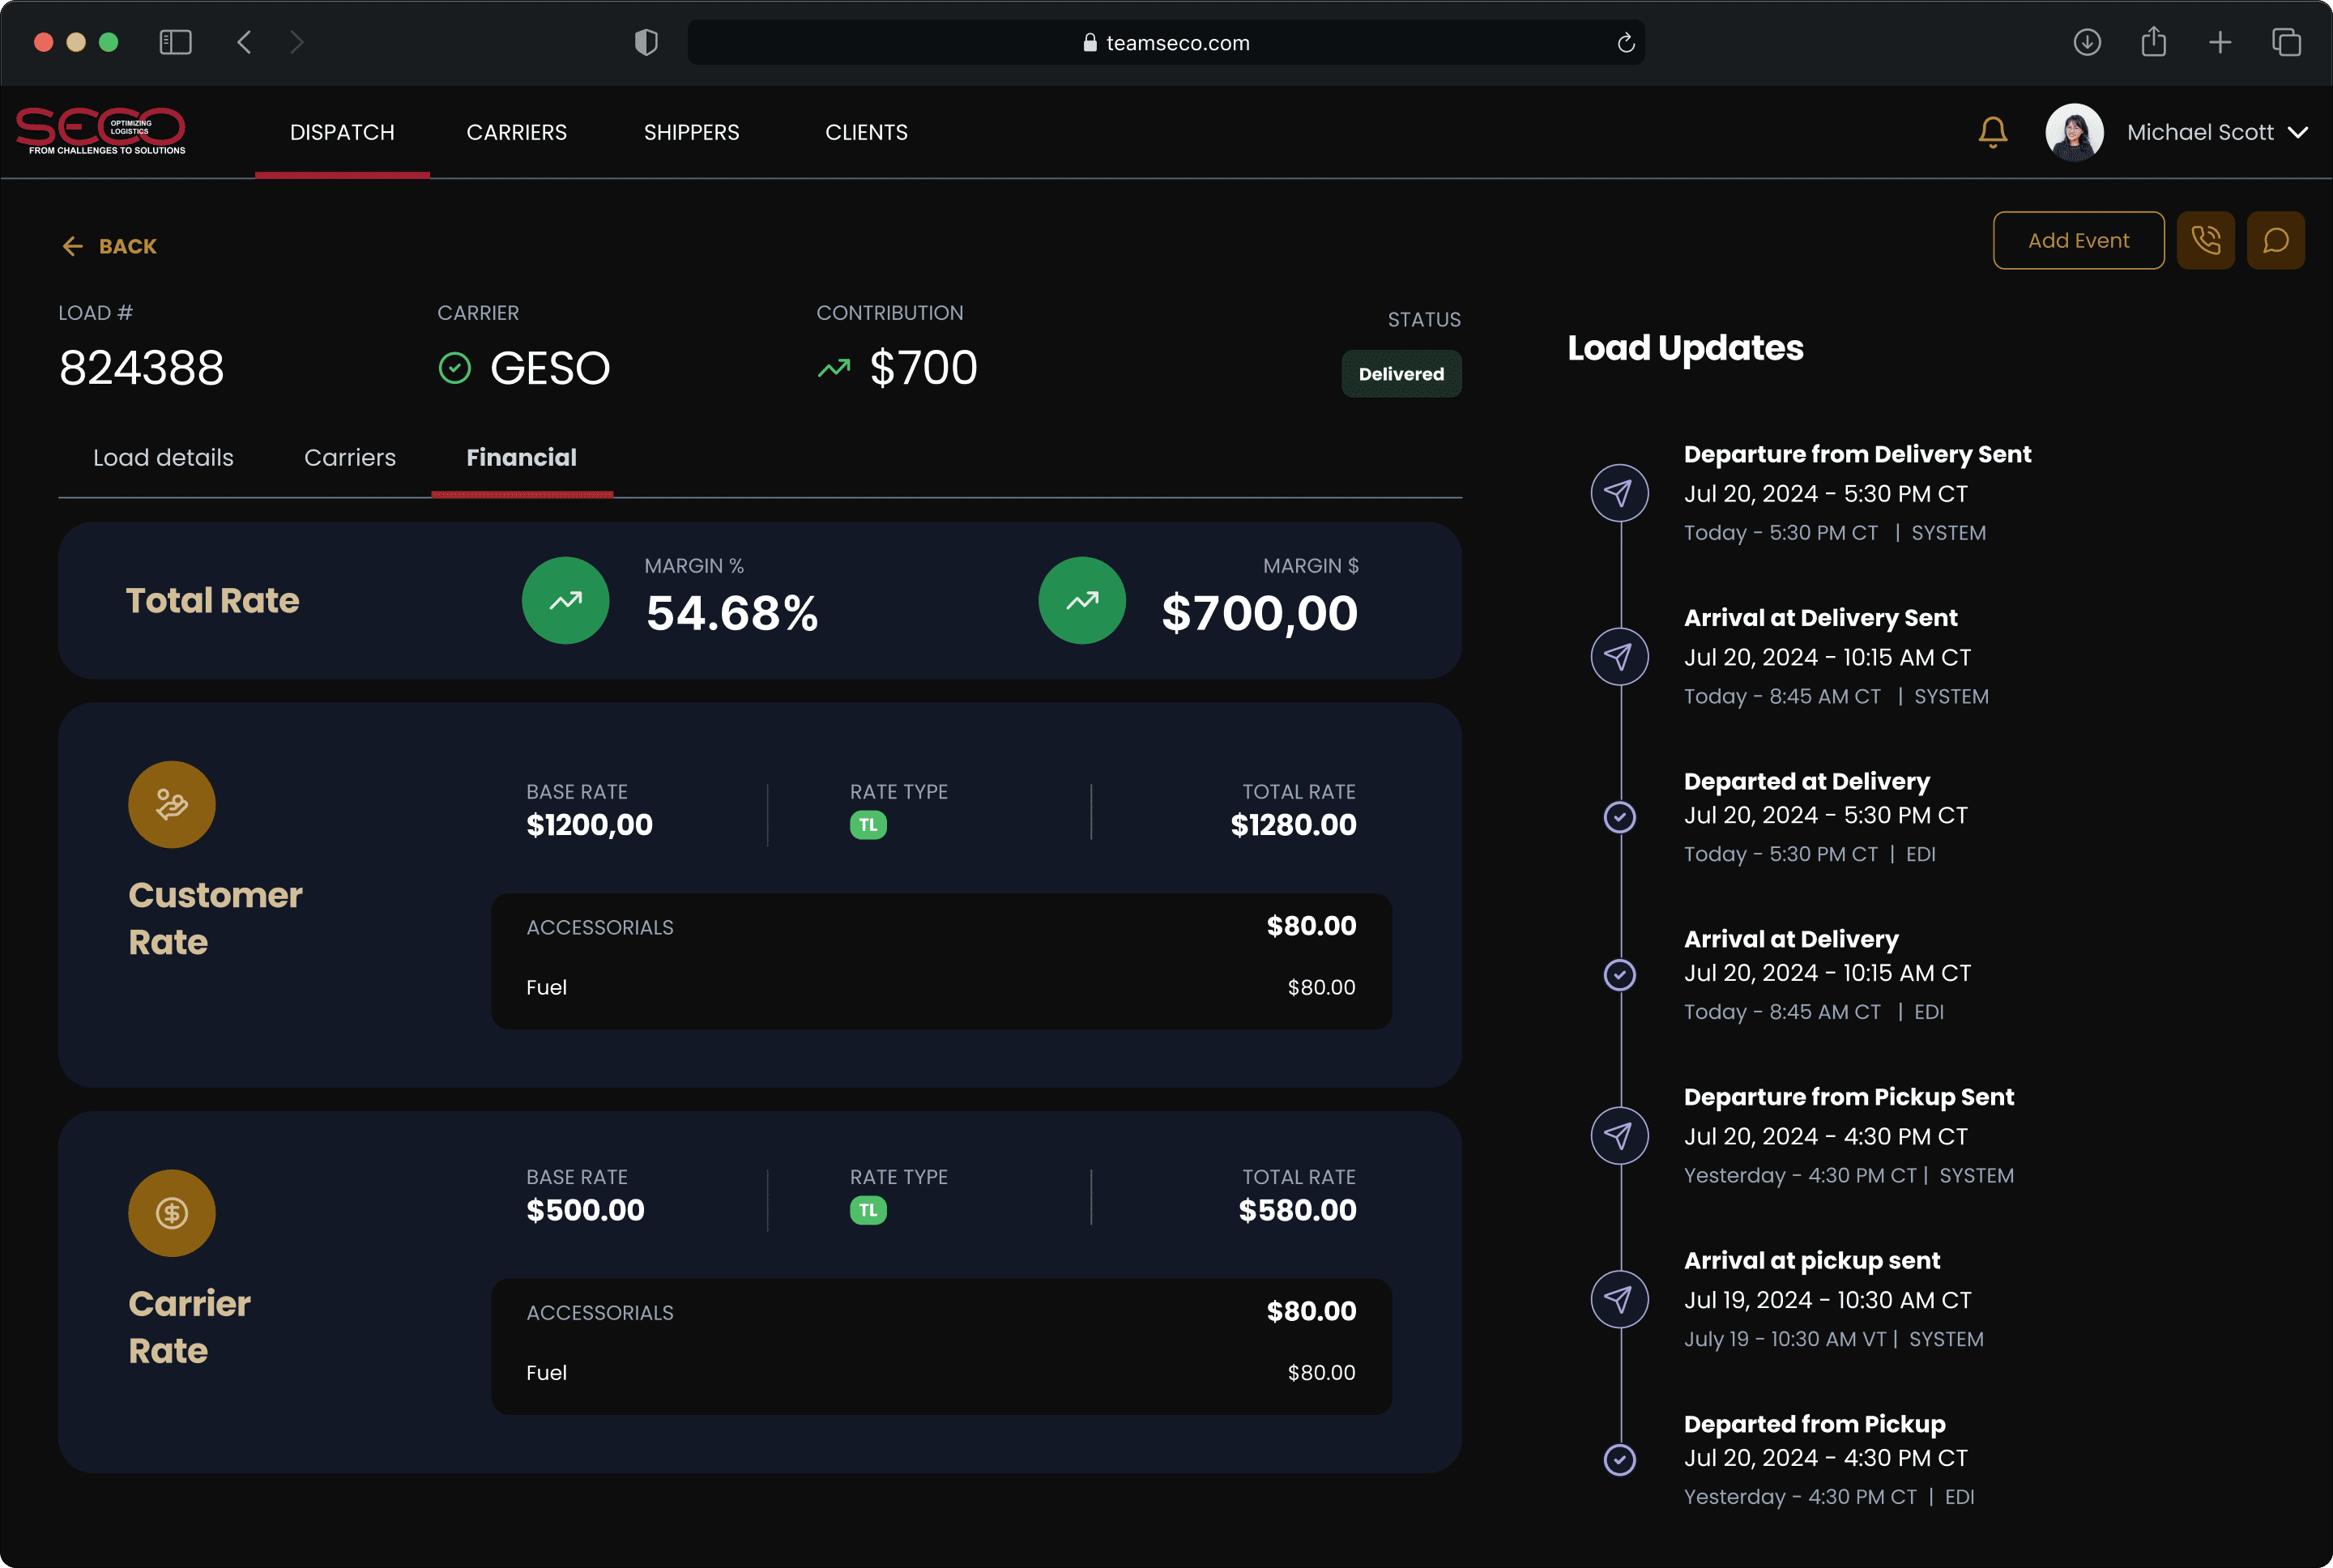Click the phone call icon button
This screenshot has height=1568, width=2333.
click(2205, 240)
